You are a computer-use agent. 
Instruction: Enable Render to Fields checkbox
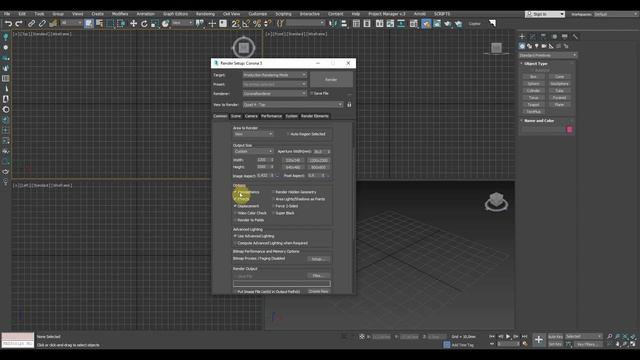click(x=235, y=220)
